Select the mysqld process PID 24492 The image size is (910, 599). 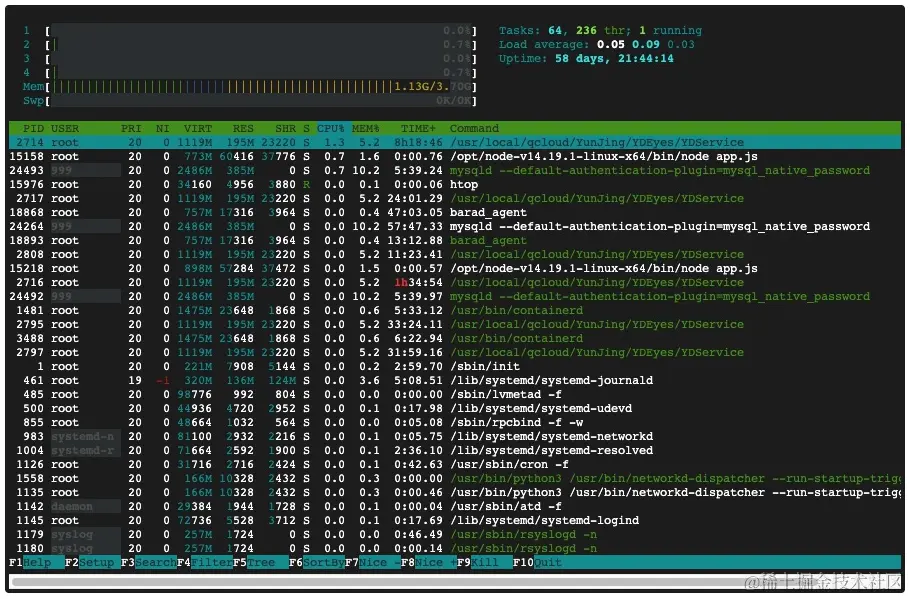455,296
